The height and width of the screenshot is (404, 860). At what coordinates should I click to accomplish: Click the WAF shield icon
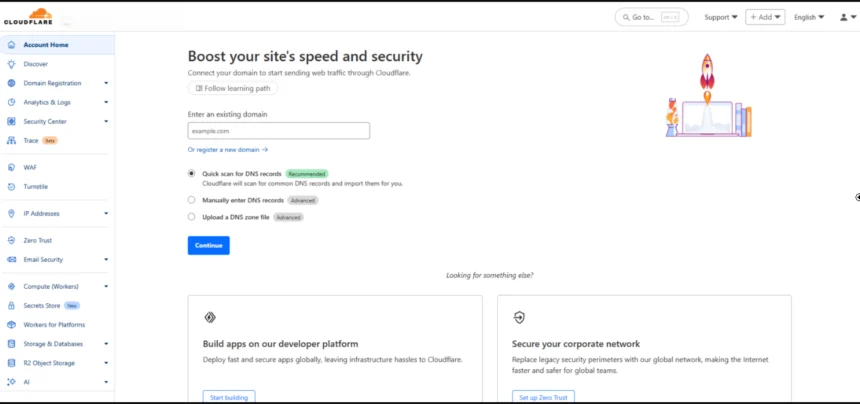pos(11,168)
